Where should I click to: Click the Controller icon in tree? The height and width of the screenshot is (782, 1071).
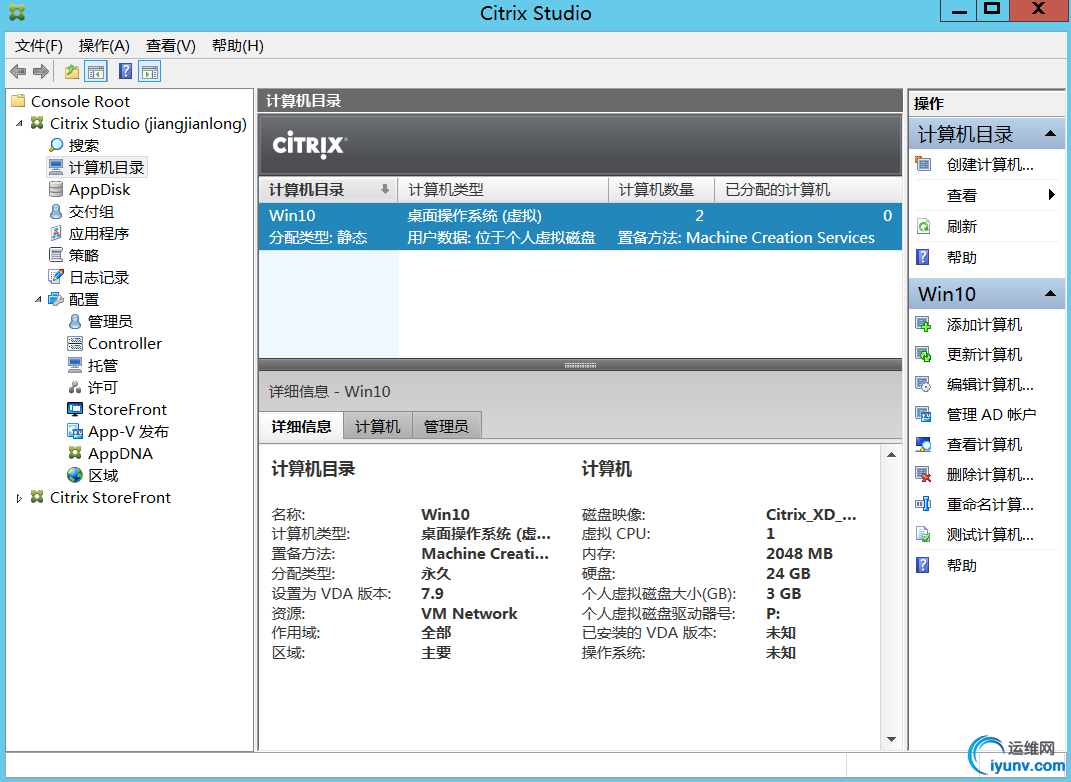click(x=75, y=344)
